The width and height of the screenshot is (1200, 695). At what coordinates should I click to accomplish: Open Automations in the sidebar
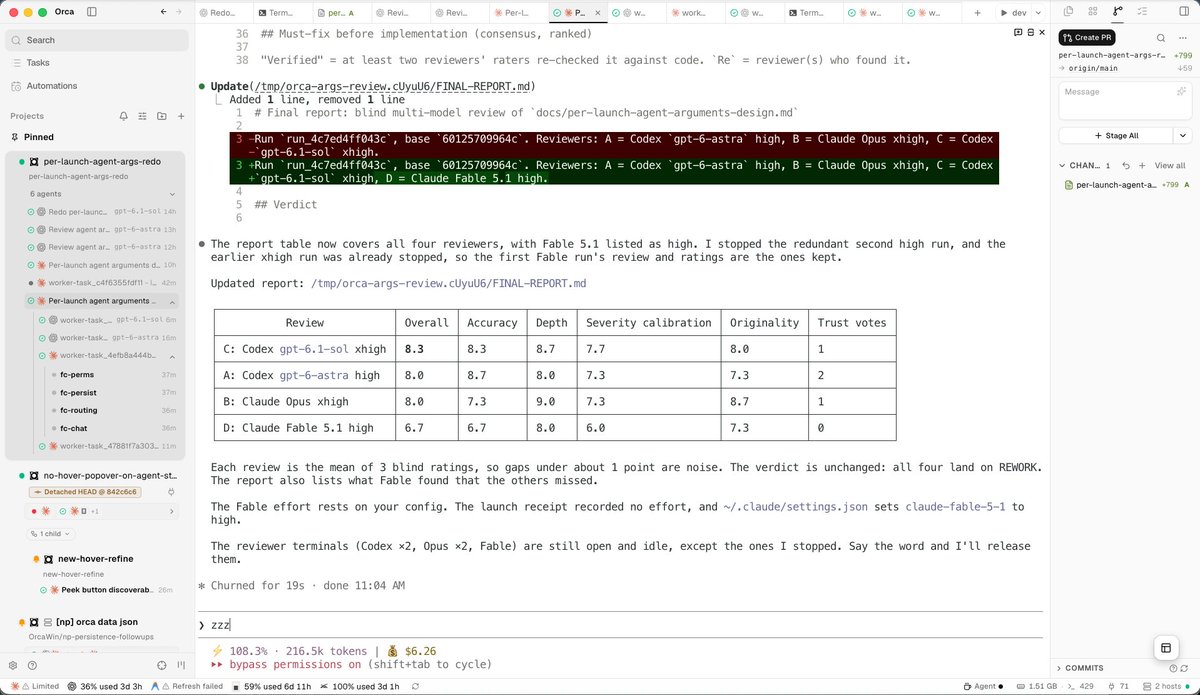click(x=52, y=86)
